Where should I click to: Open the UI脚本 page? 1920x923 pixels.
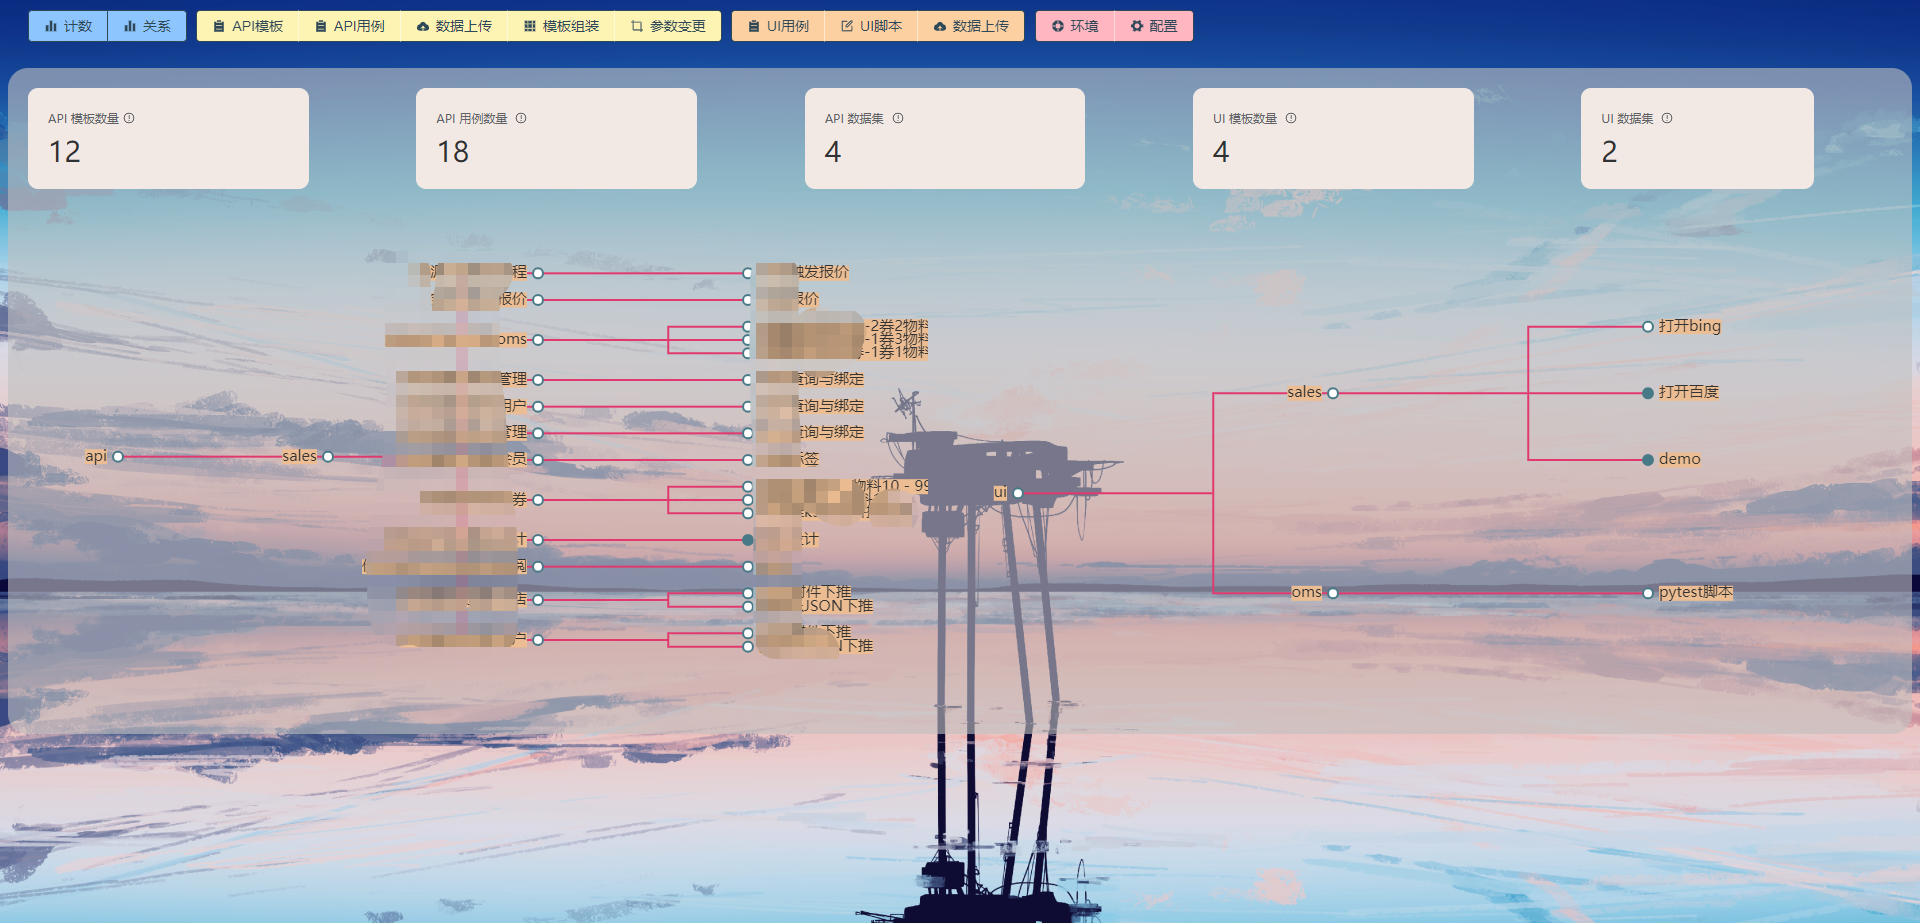(x=871, y=26)
